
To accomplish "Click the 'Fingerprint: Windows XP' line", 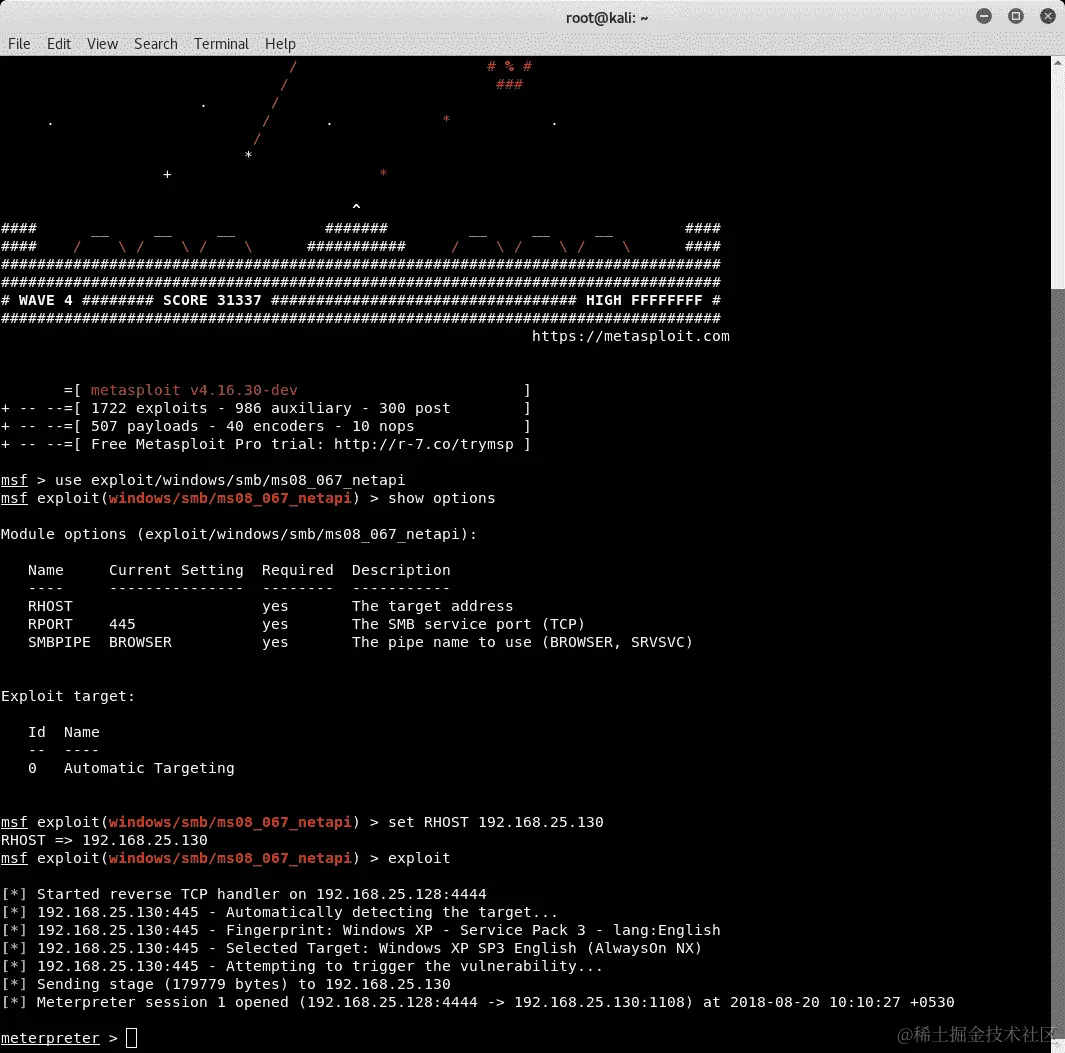I will (361, 931).
